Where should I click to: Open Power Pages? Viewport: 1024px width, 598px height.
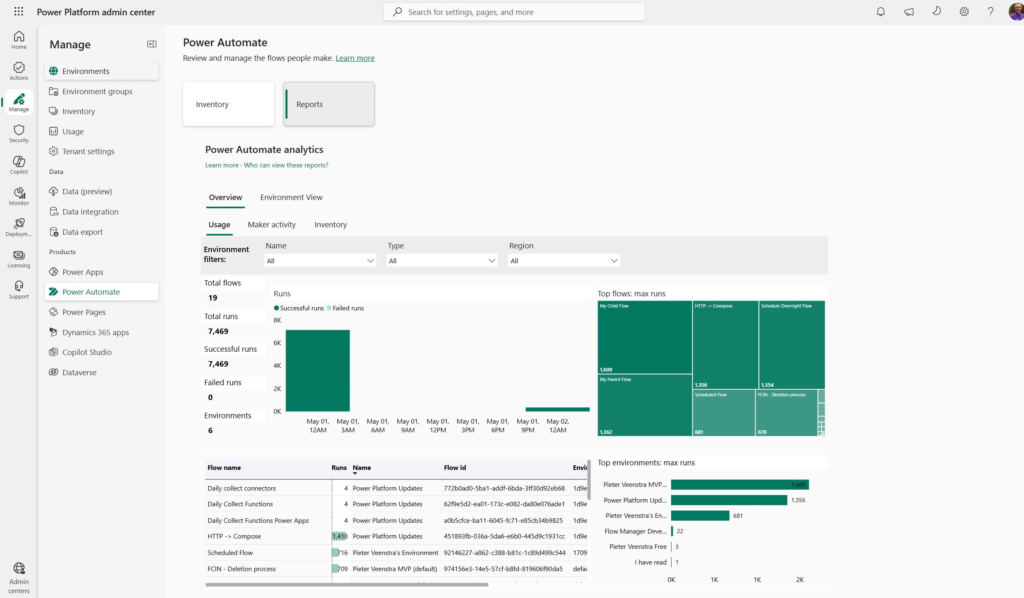pyautogui.click(x=101, y=312)
